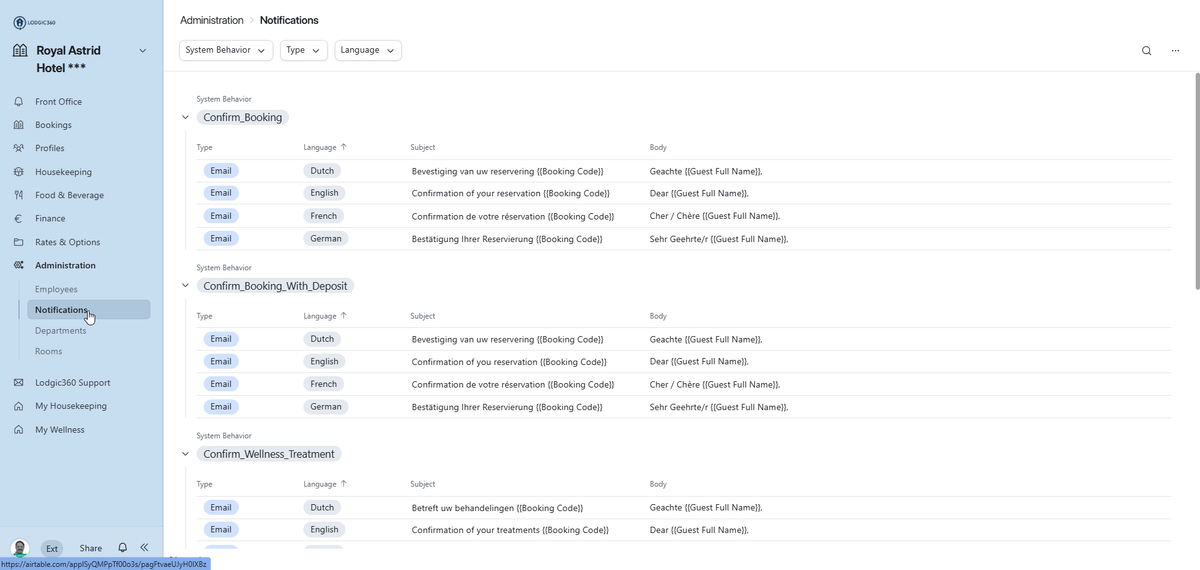Open the more options ellipsis menu
The height and width of the screenshot is (570, 1200).
tap(1175, 51)
